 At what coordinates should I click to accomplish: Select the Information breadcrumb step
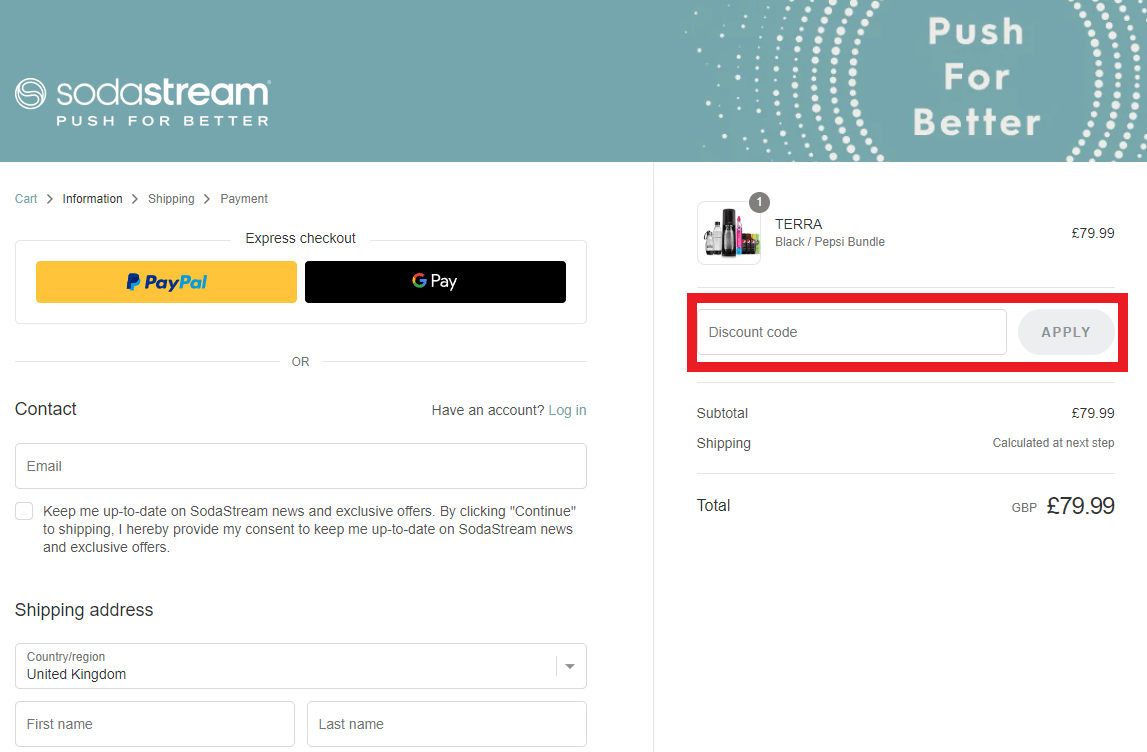92,199
